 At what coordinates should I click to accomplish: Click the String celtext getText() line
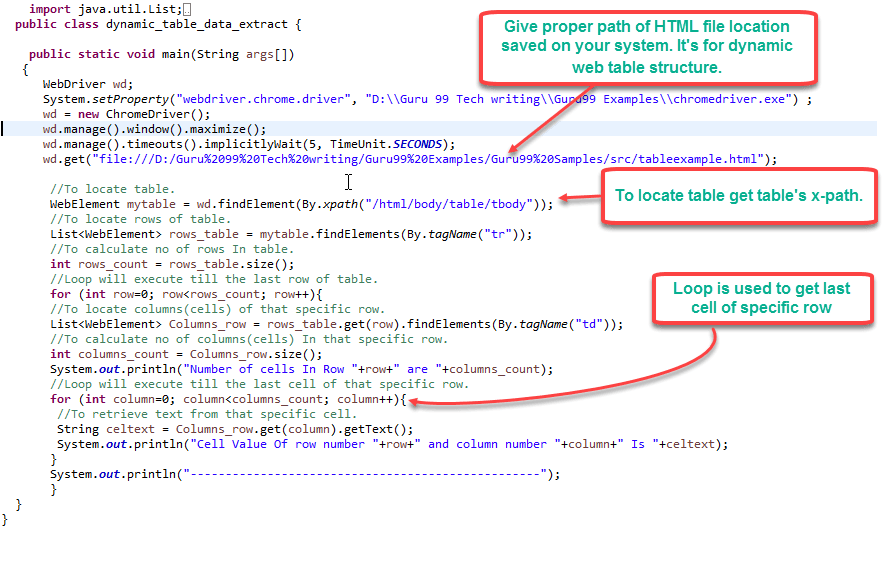coord(234,429)
